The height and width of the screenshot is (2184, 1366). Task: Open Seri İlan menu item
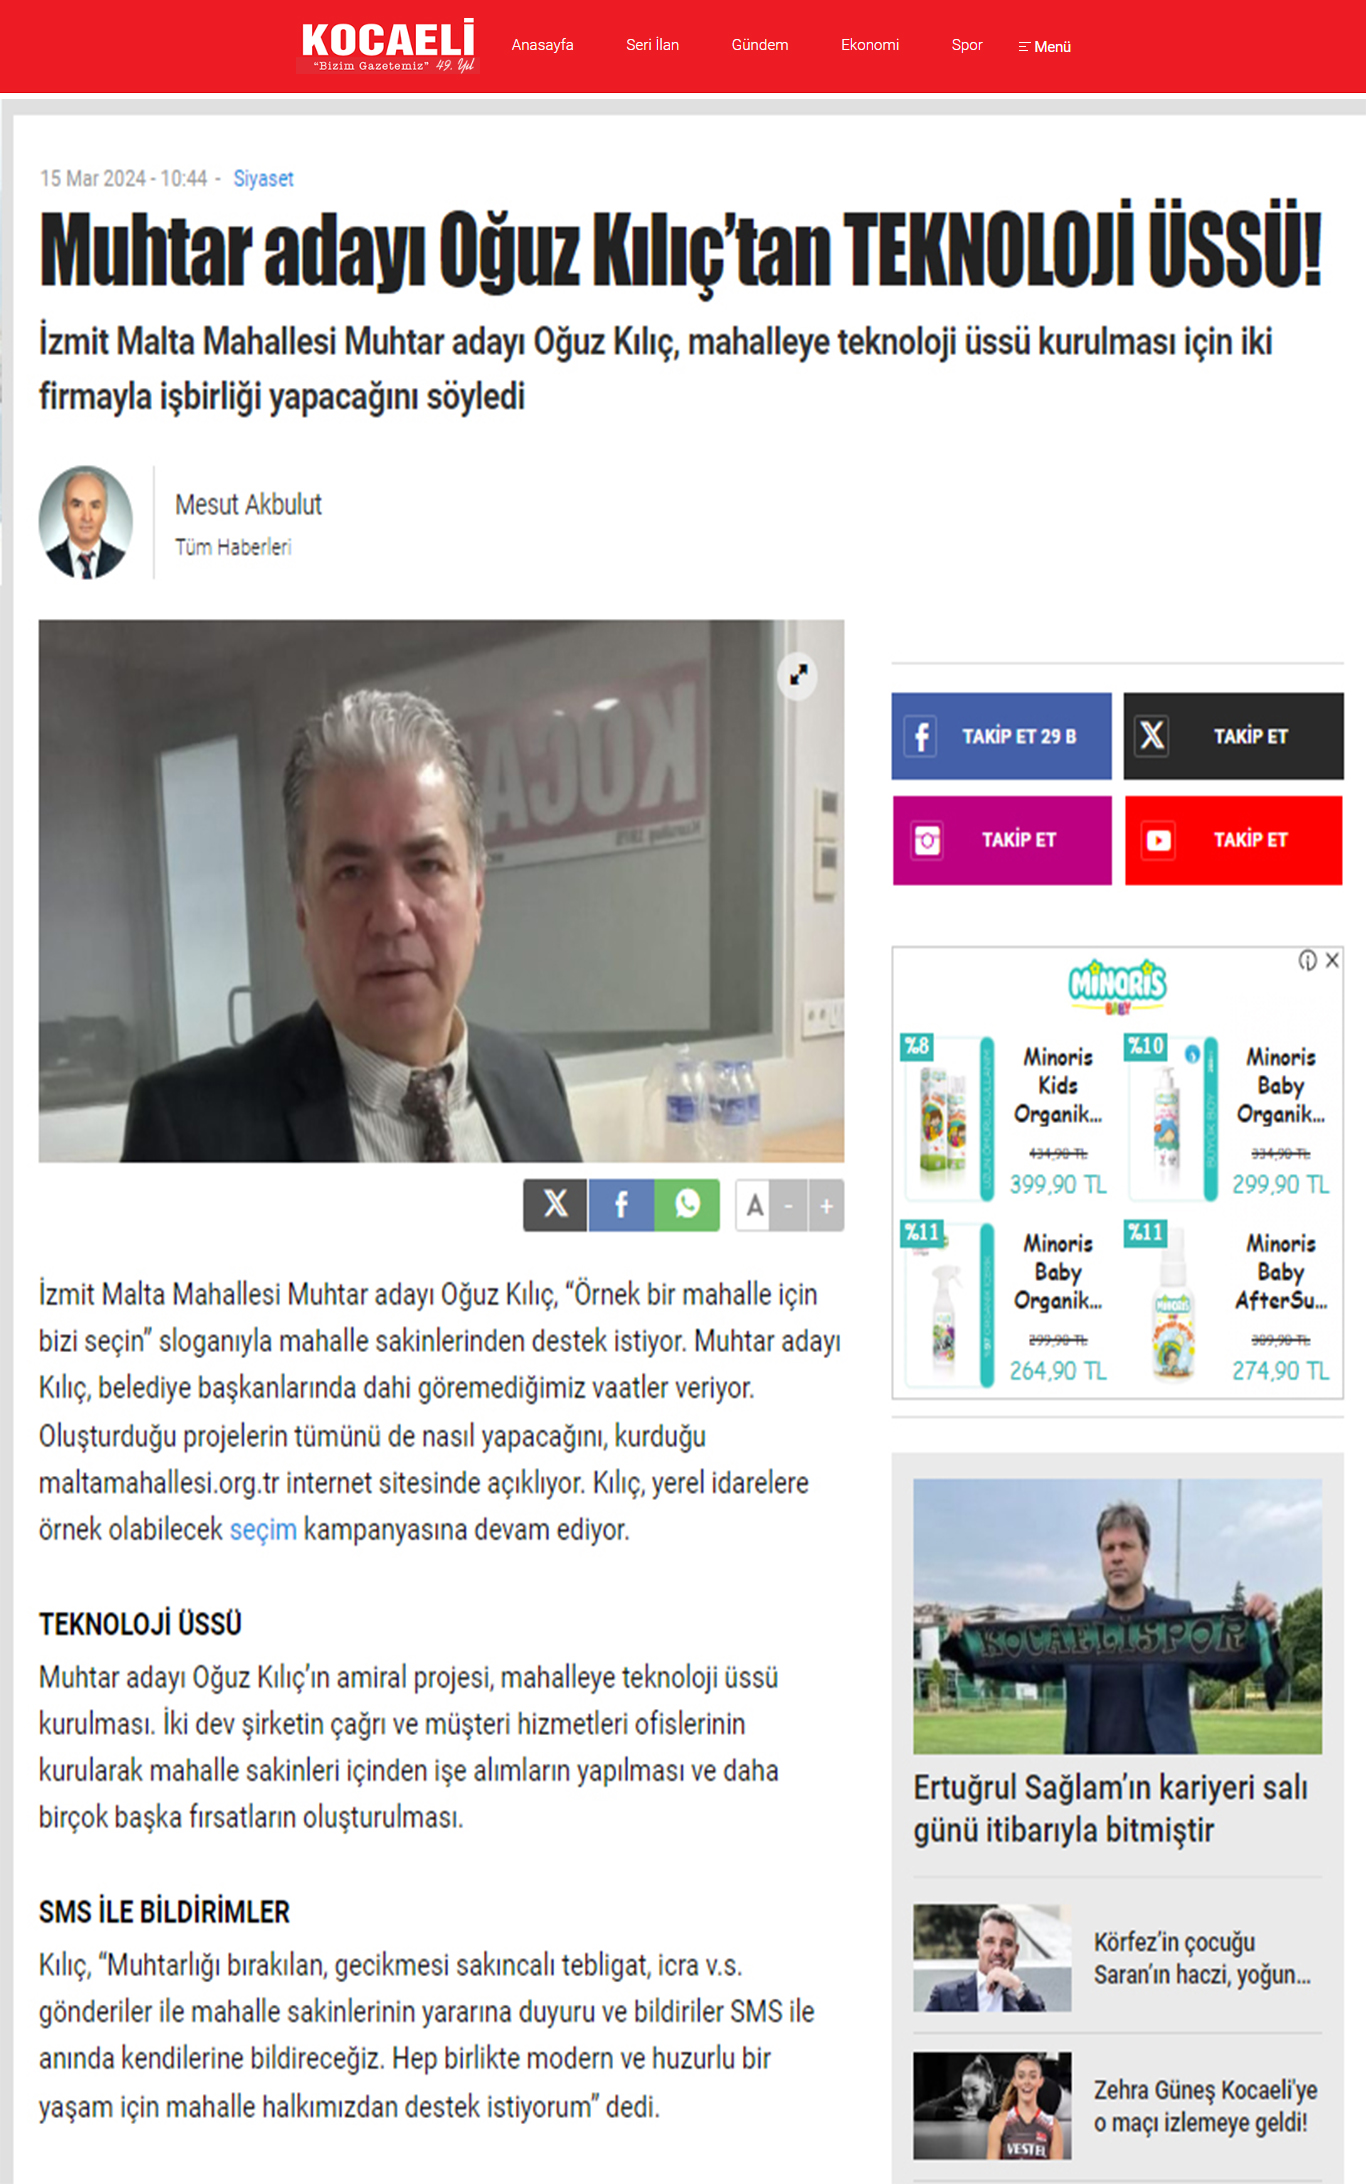click(652, 45)
